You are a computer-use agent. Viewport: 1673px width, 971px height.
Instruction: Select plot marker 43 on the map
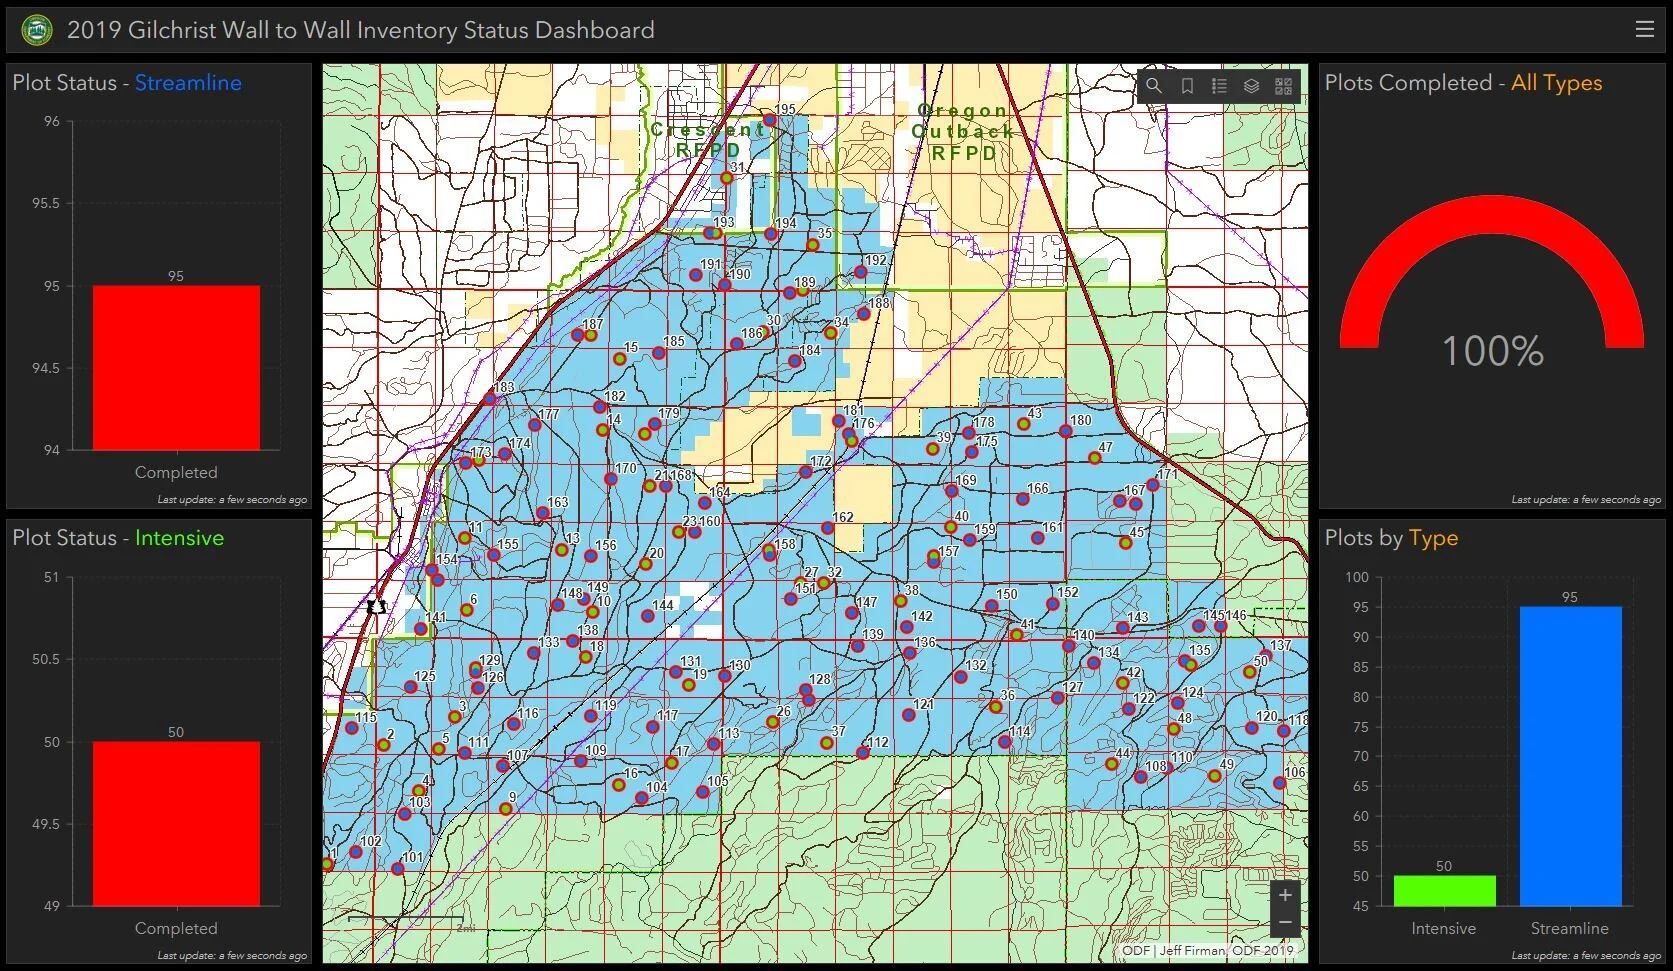coord(1024,424)
